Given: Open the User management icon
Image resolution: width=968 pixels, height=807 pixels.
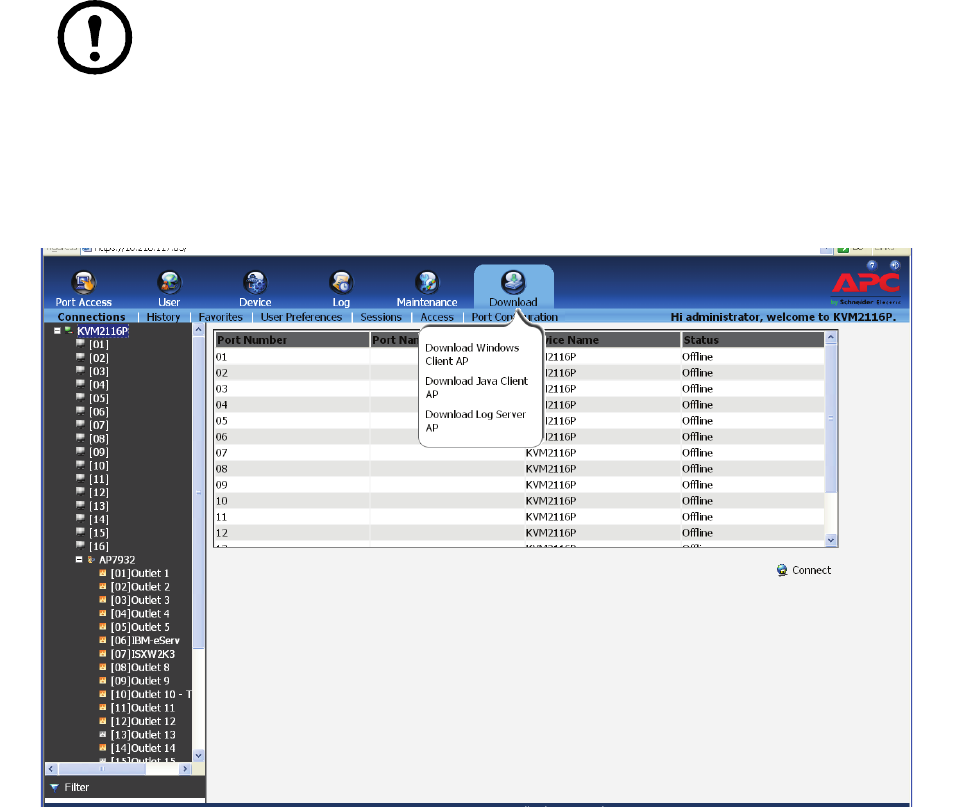Looking at the screenshot, I should (x=169, y=283).
